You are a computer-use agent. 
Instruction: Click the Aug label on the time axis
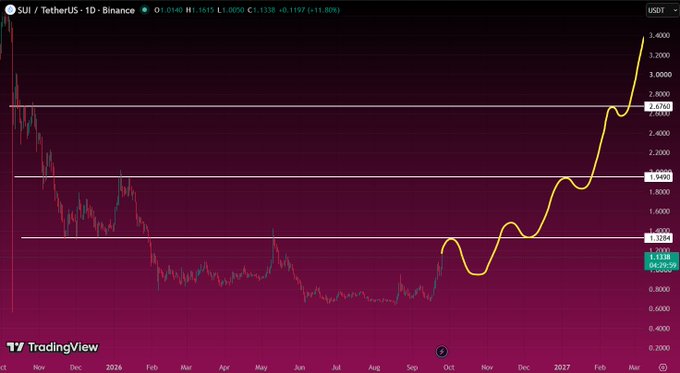(374, 367)
